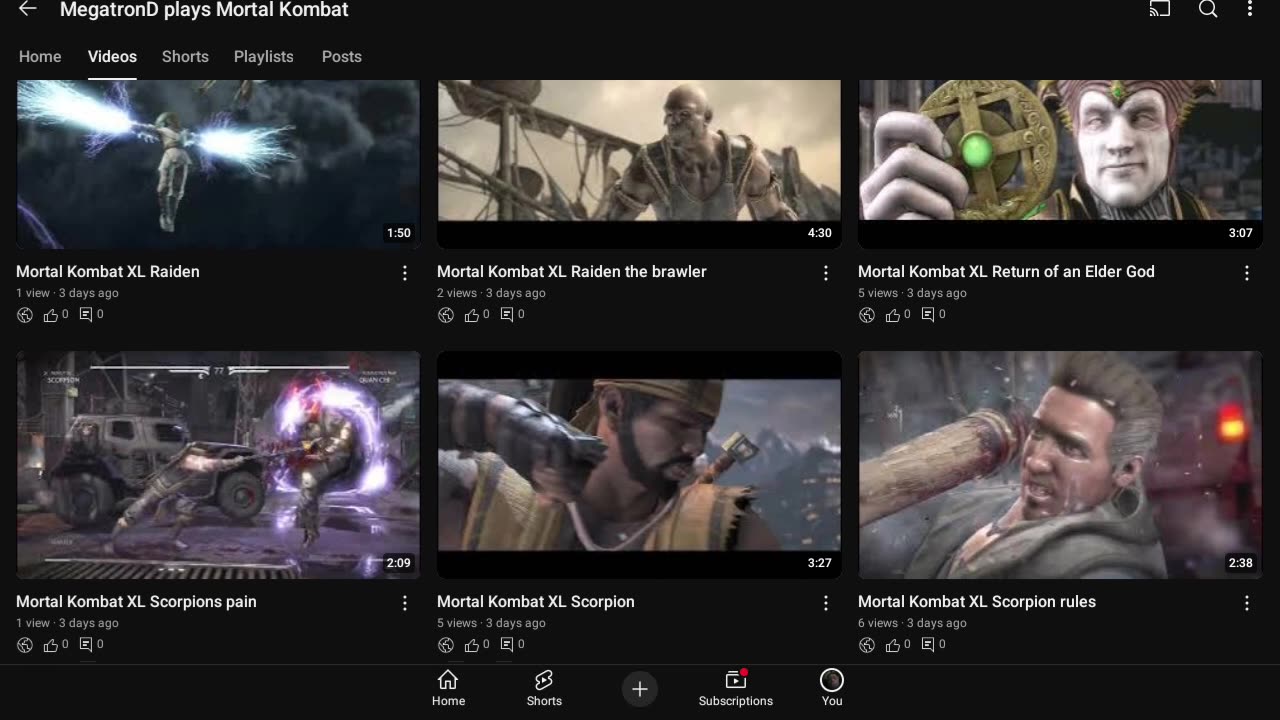This screenshot has width=1280, height=720.
Task: Click comments icon under Scorpion rules
Action: 928,645
